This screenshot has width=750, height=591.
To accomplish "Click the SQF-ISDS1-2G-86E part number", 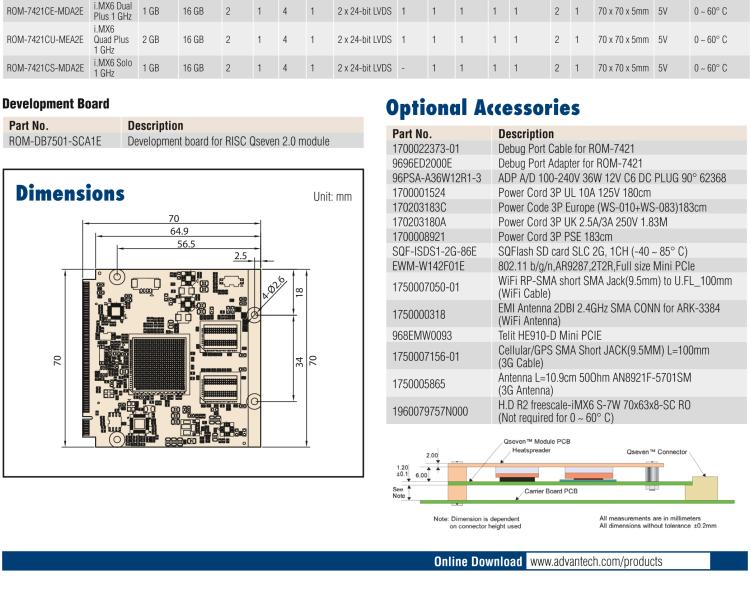I will 434,252.
